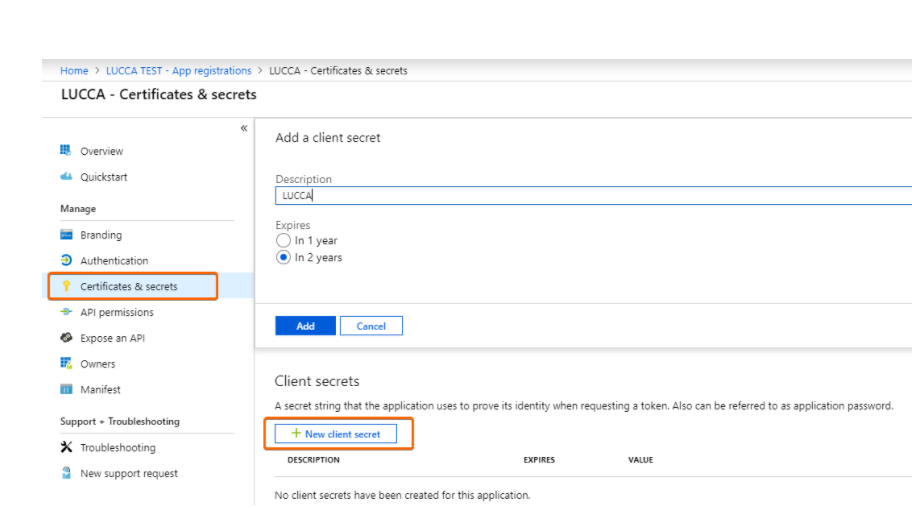
Task: Collapse the sidebar with double chevron
Action: point(244,128)
